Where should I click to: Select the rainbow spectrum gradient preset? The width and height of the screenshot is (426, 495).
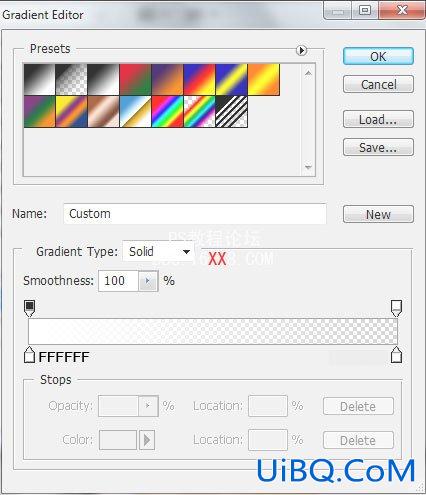click(167, 112)
